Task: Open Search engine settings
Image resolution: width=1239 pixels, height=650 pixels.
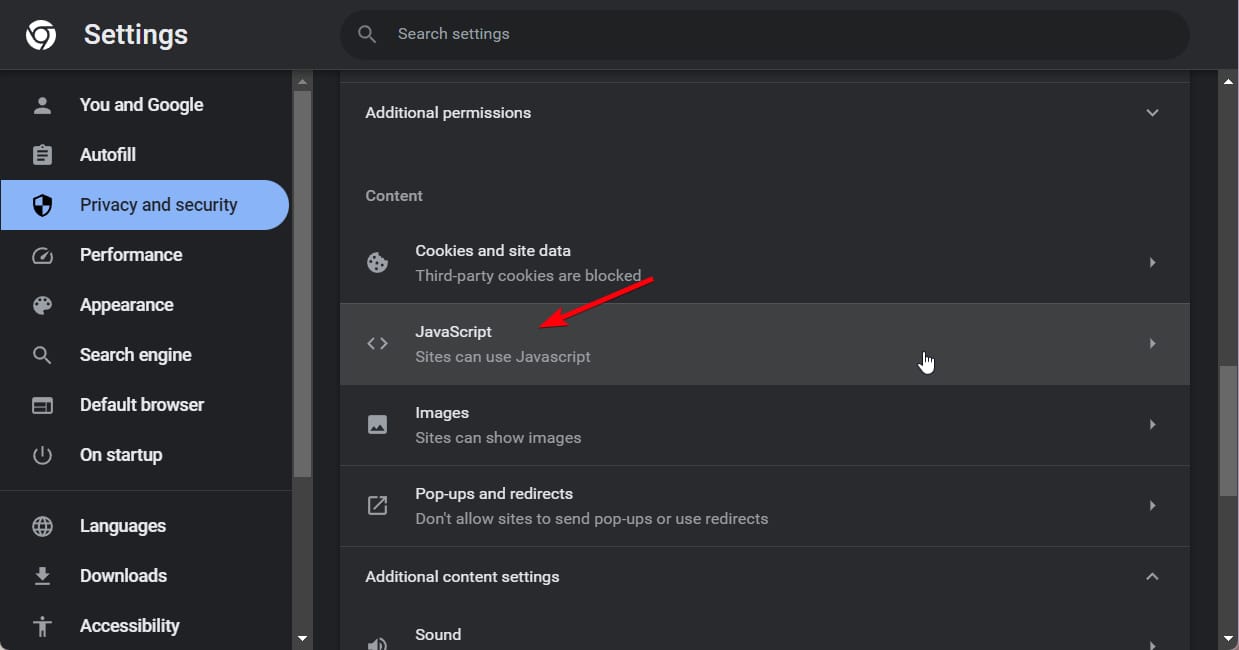Action: coord(135,355)
